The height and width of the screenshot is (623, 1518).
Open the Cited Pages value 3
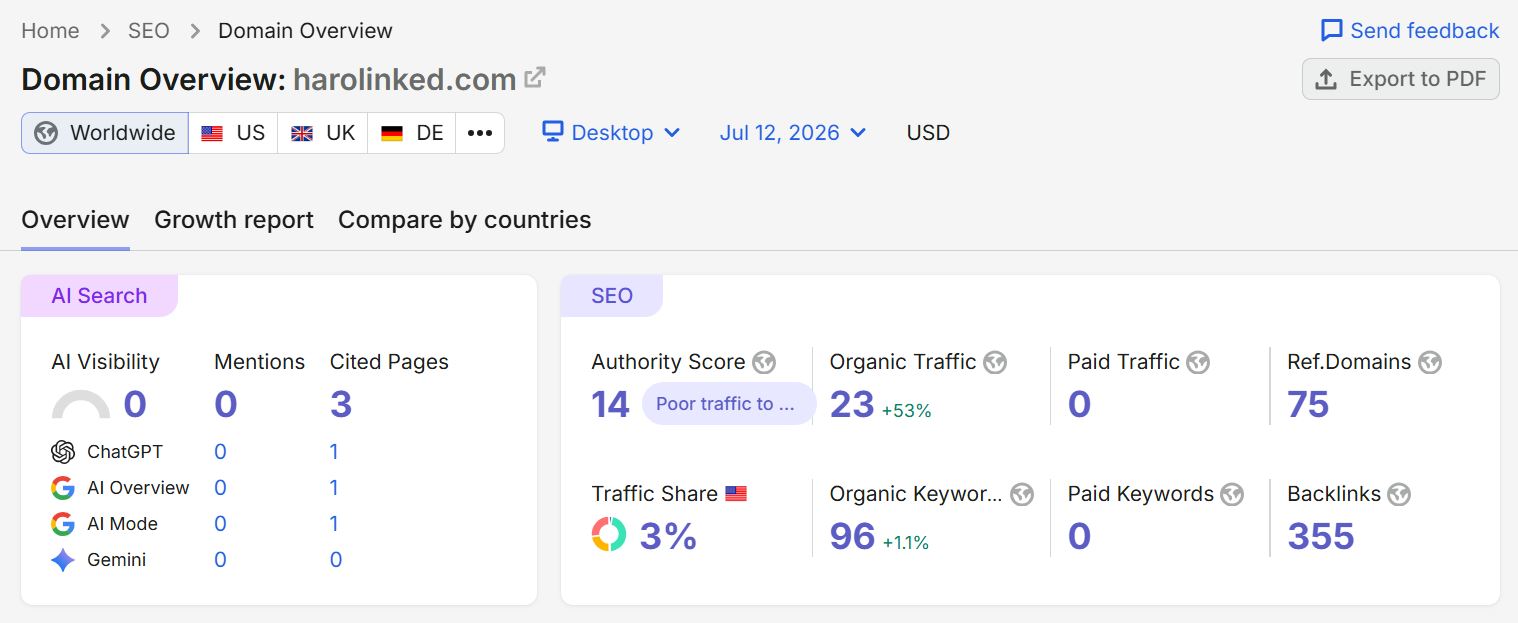coord(341,404)
